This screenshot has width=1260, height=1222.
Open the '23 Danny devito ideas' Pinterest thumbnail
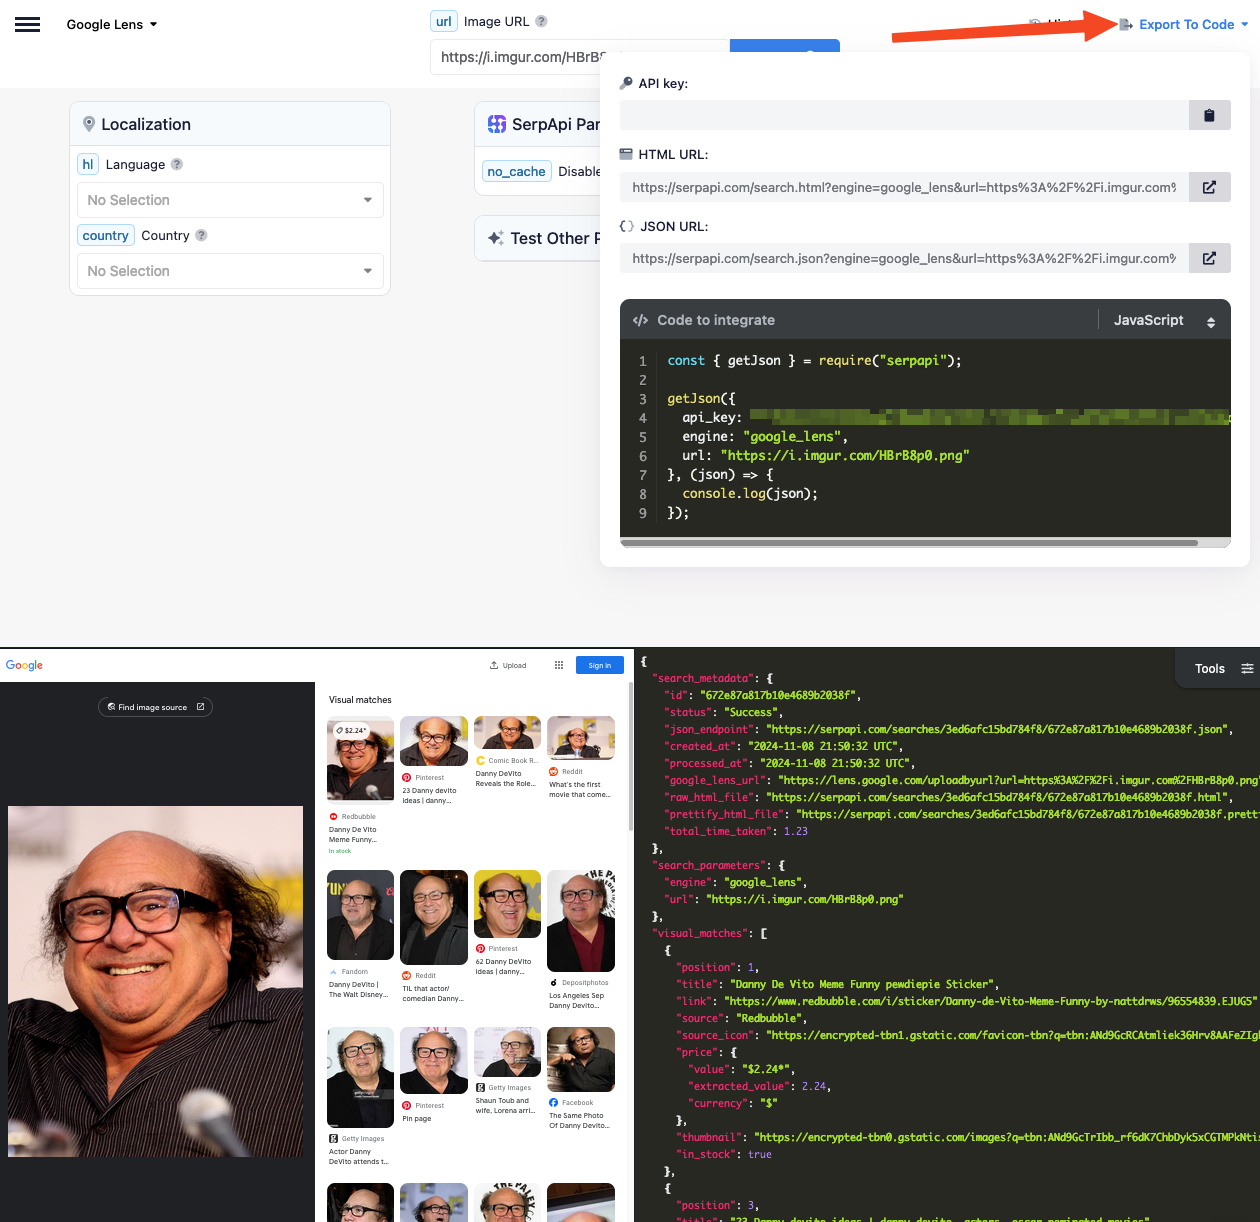(x=434, y=741)
